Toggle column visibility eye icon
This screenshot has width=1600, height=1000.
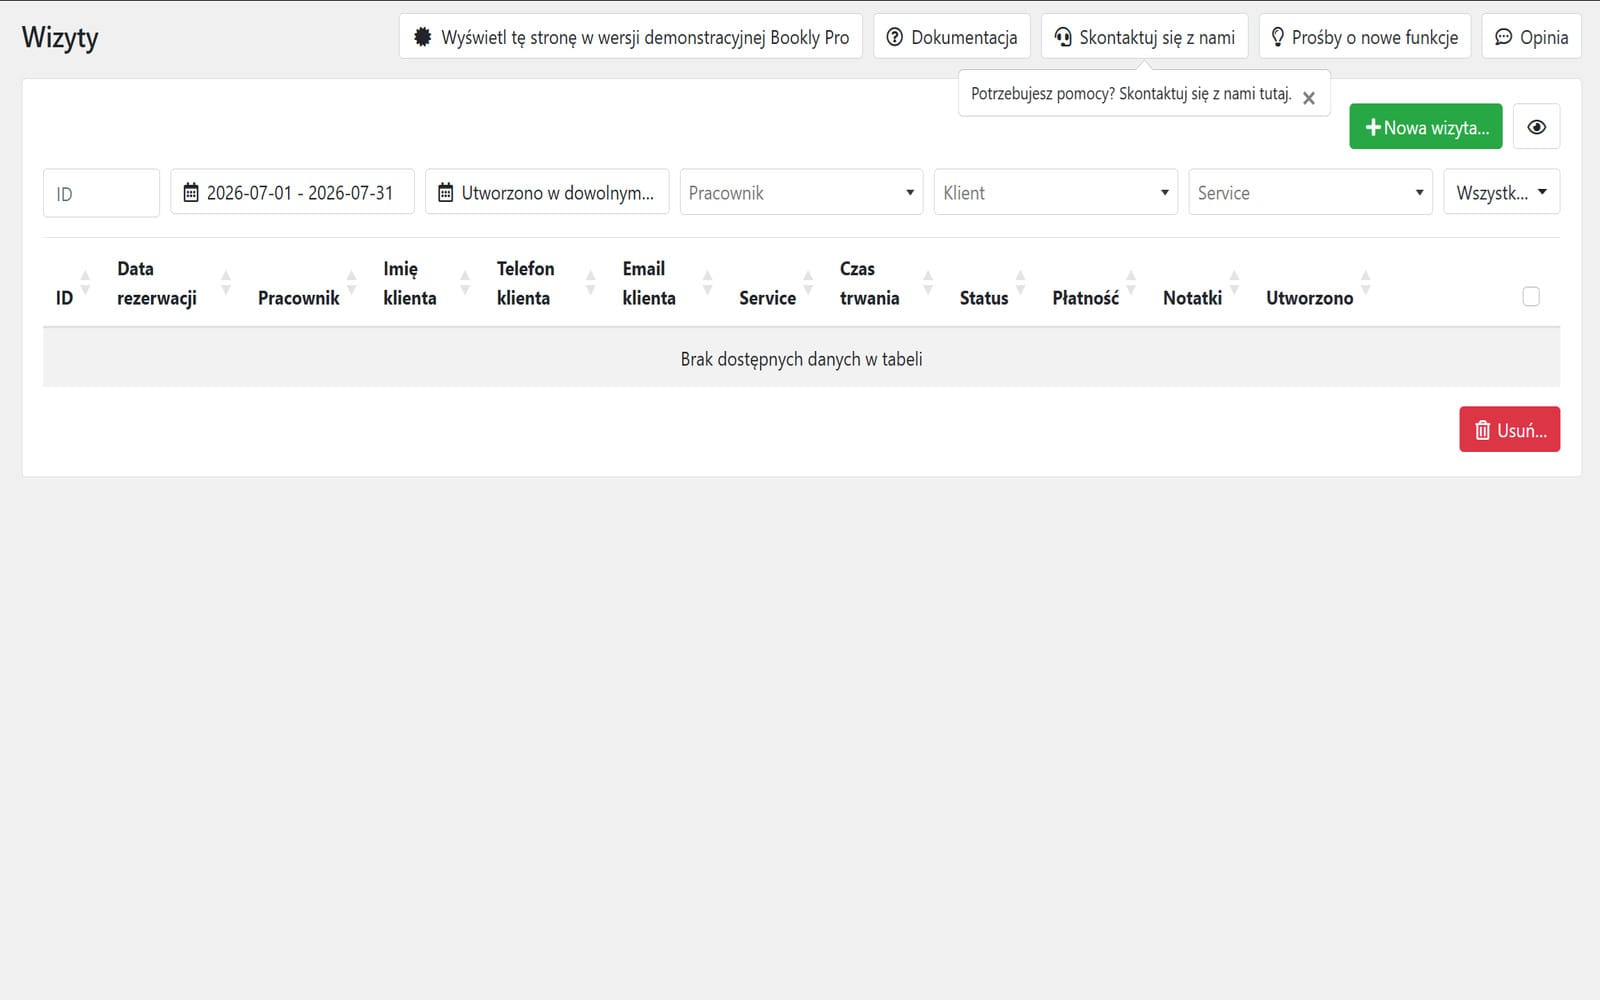coord(1536,127)
